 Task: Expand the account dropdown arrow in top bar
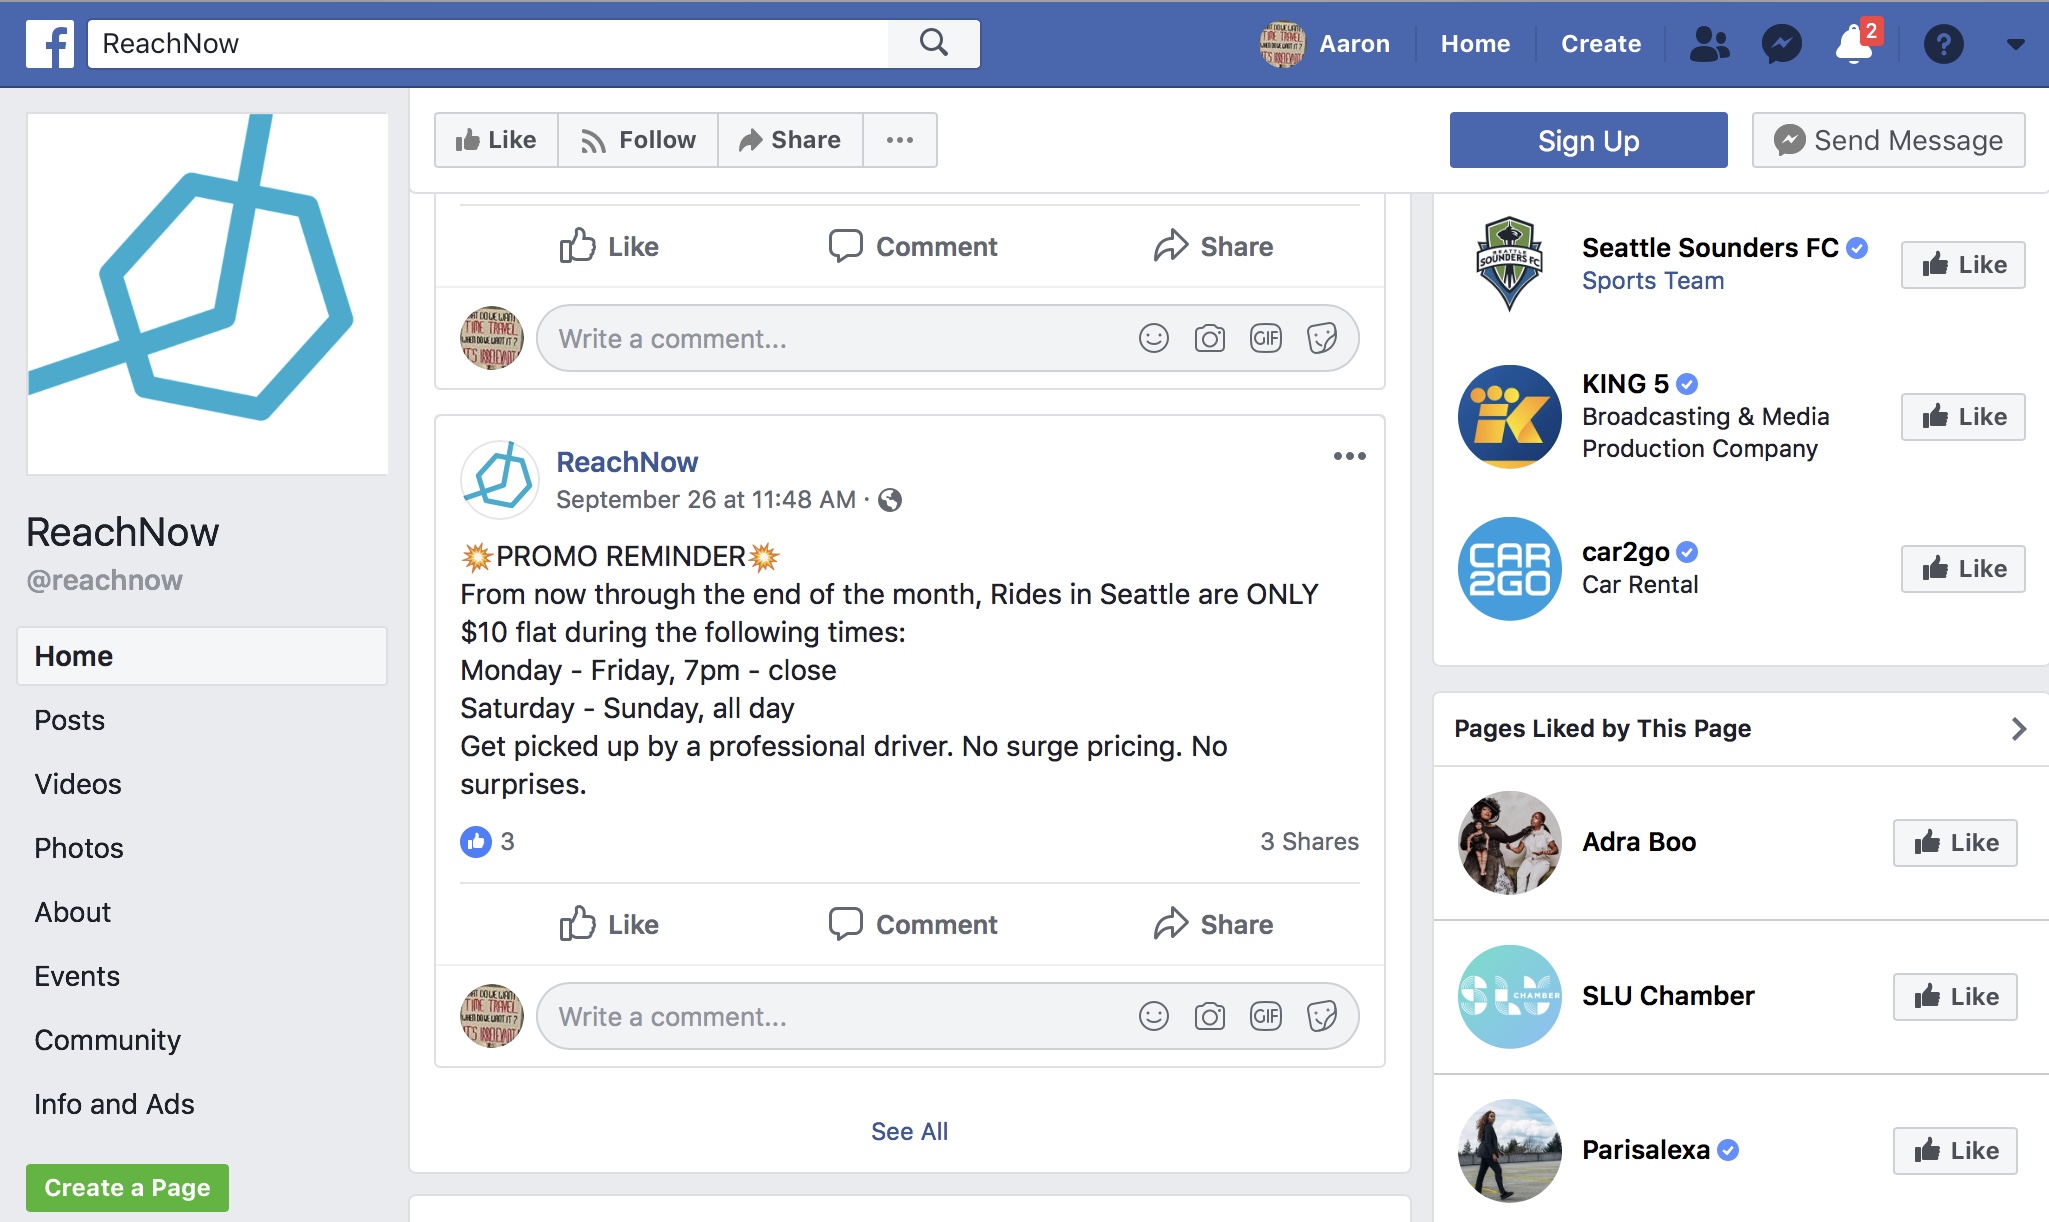[2015, 44]
